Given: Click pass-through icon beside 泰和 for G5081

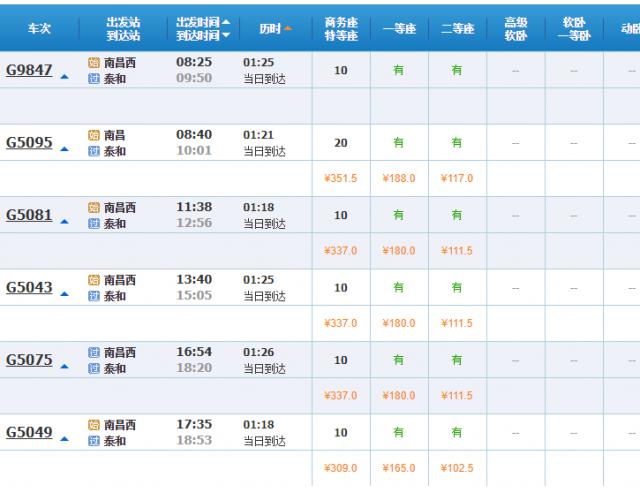Looking at the screenshot, I should (x=94, y=224).
